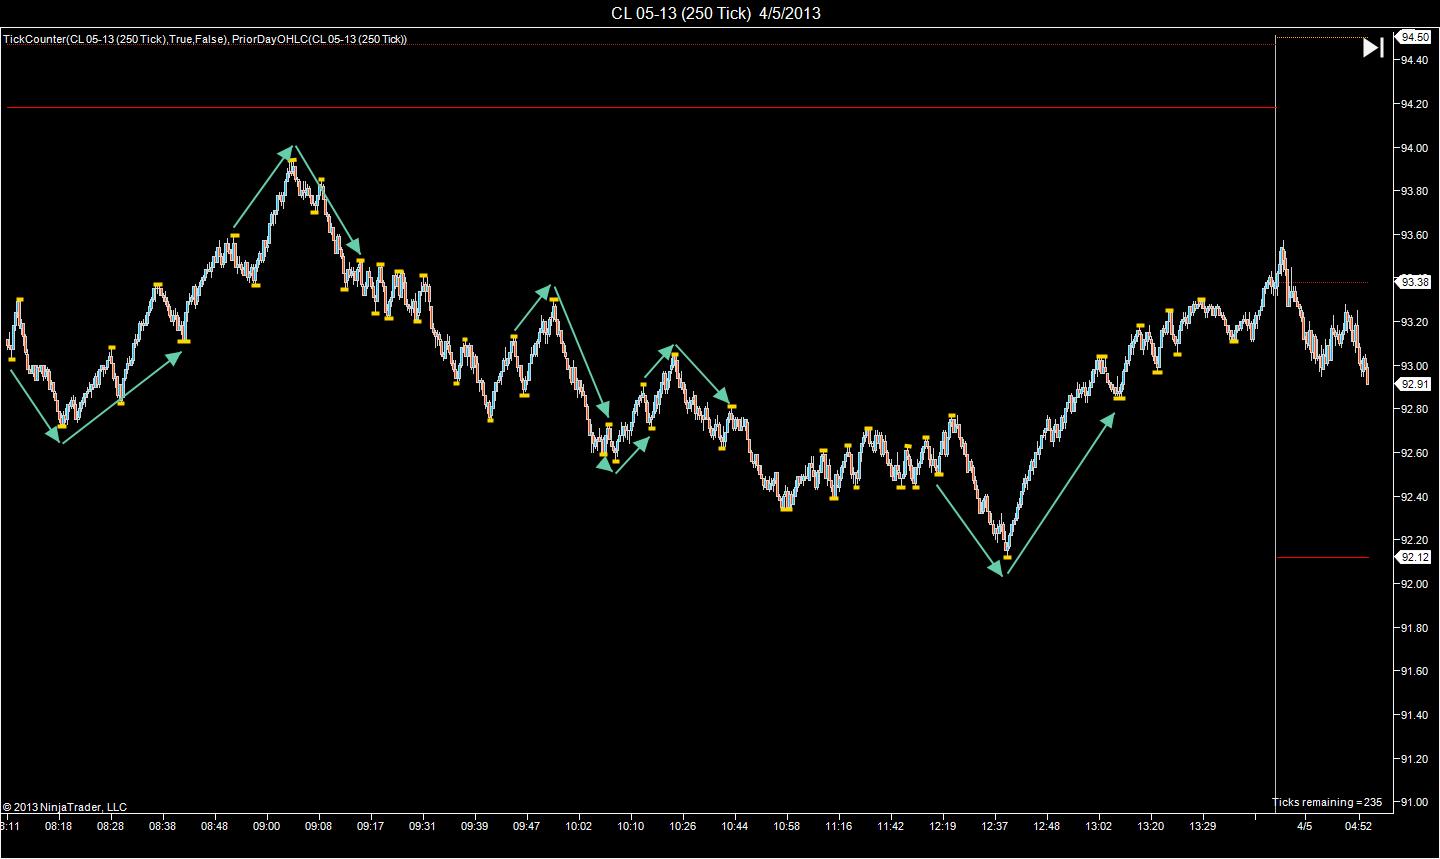Click the 08:48 time axis label

point(214,827)
